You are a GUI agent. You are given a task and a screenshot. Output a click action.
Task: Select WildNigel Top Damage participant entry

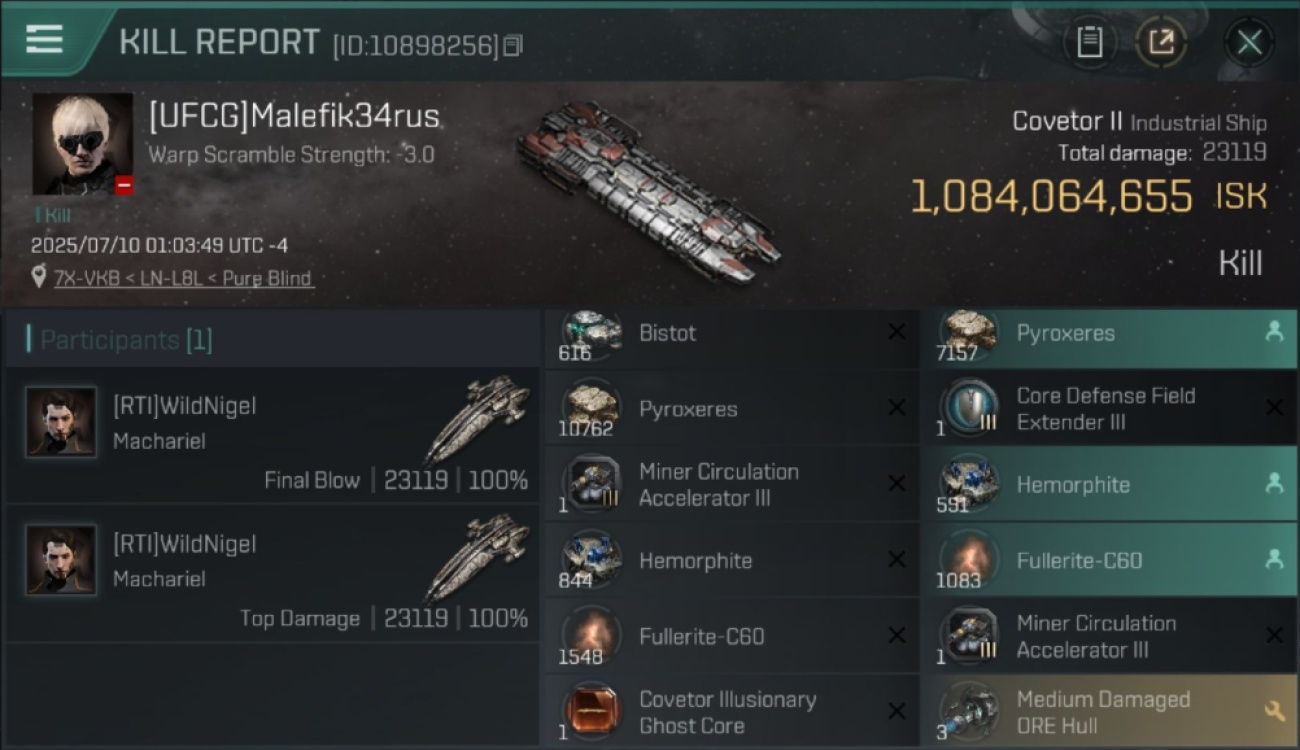(x=273, y=573)
